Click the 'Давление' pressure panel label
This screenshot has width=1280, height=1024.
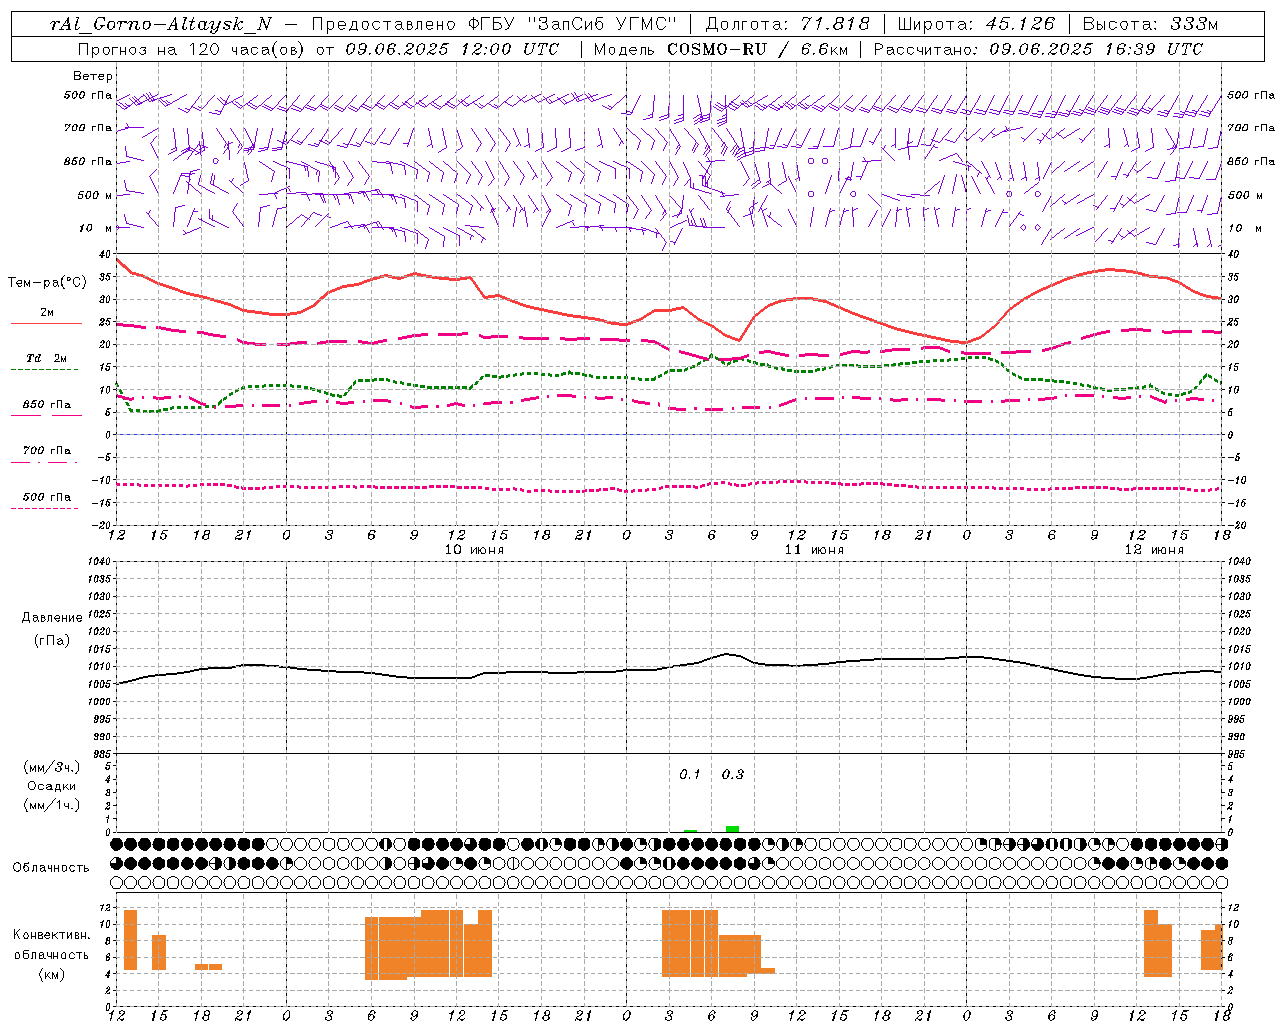(x=52, y=618)
